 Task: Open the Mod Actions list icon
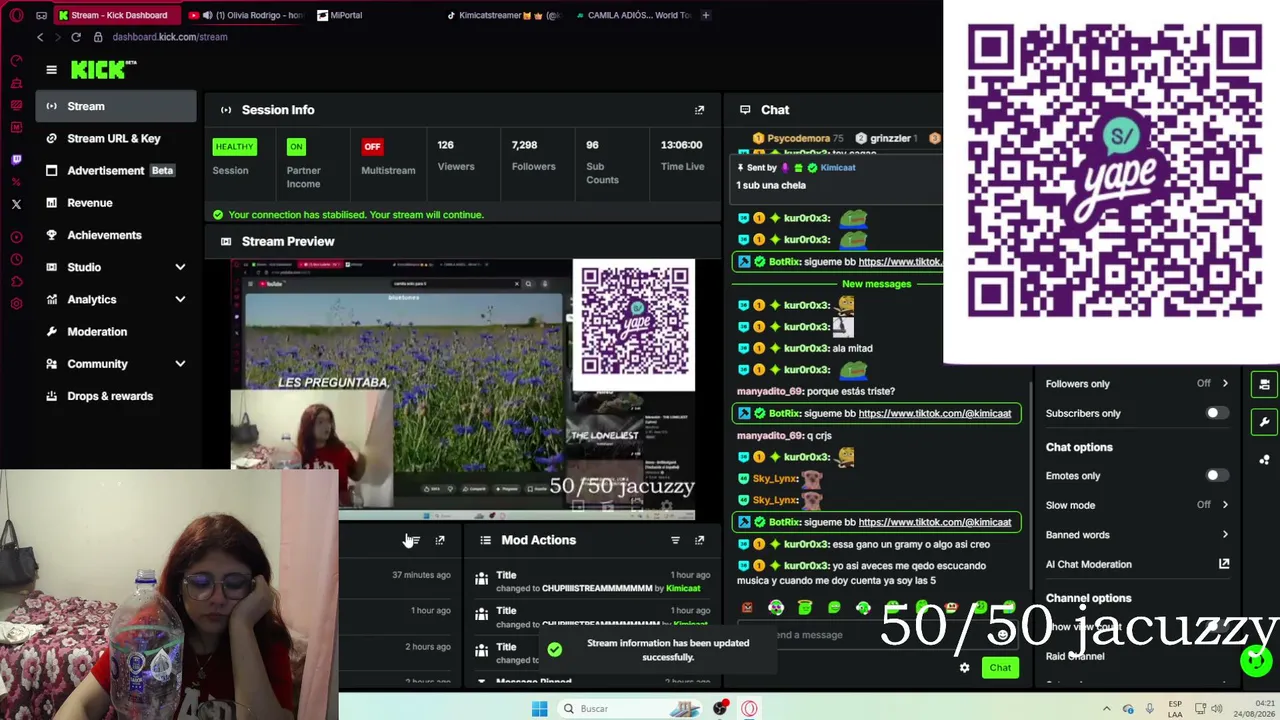[x=485, y=540]
